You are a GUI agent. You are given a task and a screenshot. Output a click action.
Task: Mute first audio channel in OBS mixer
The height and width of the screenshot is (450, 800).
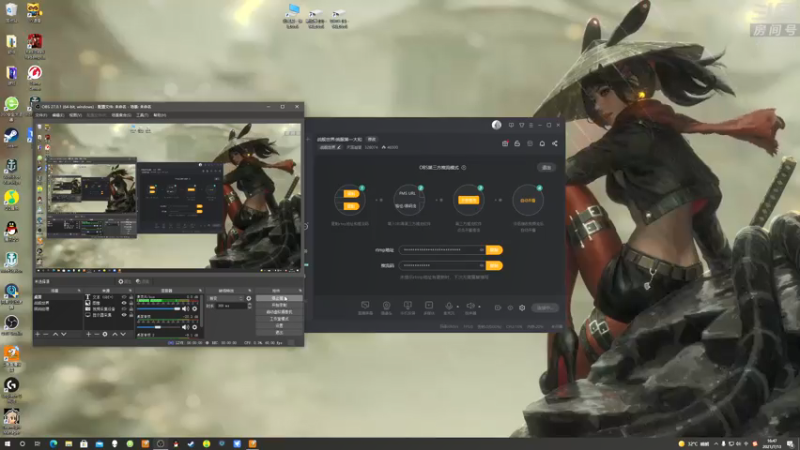point(186,309)
